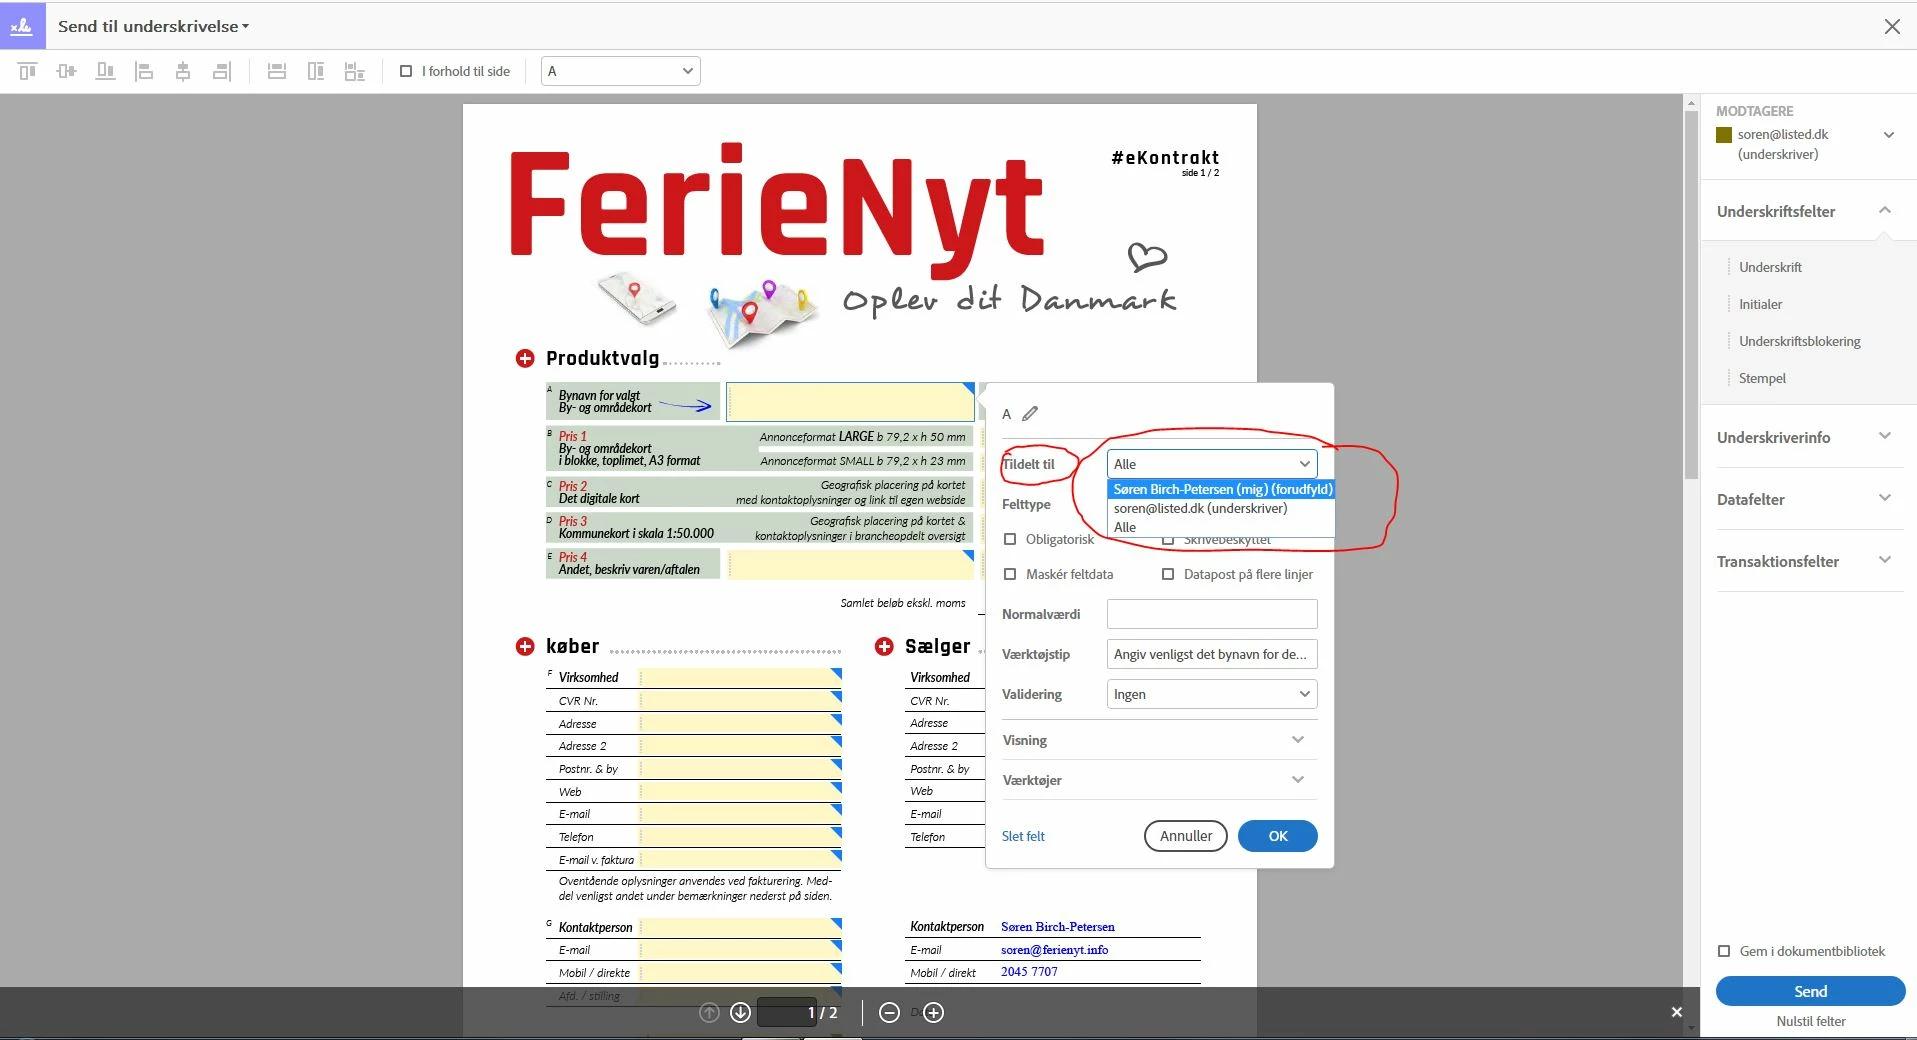
Task: Select køber Kontaktperson form field
Action: click(740, 927)
